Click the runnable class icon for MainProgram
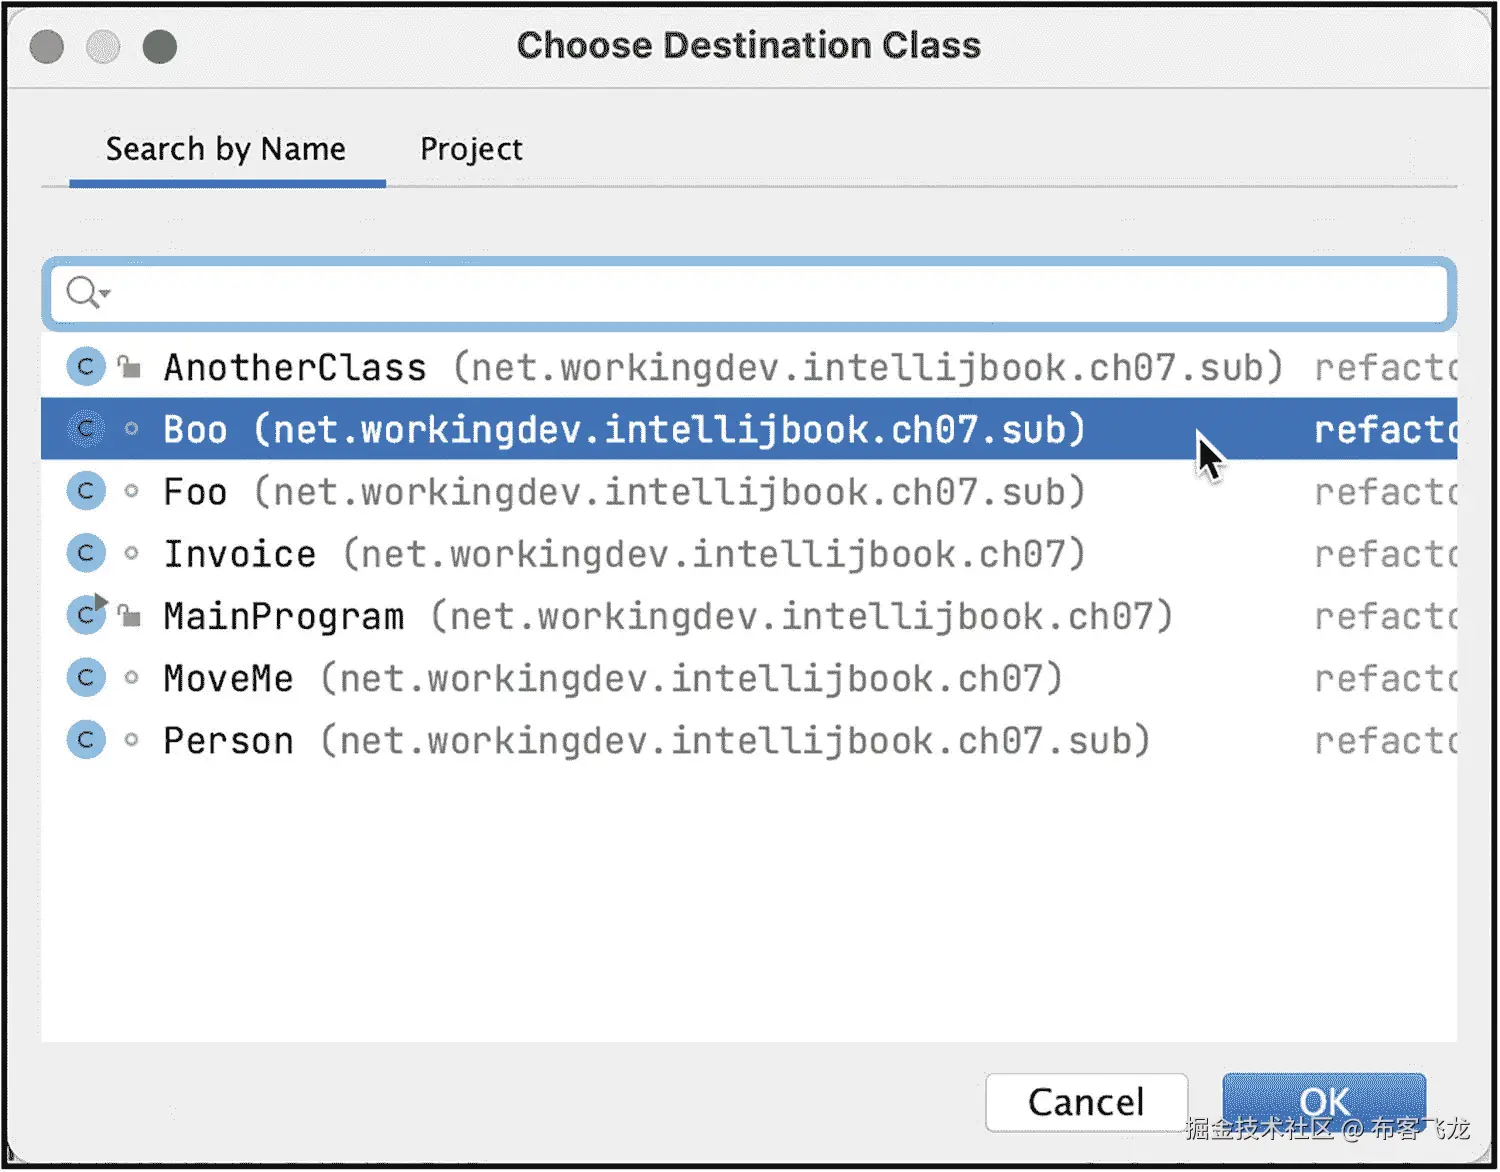 [86, 615]
